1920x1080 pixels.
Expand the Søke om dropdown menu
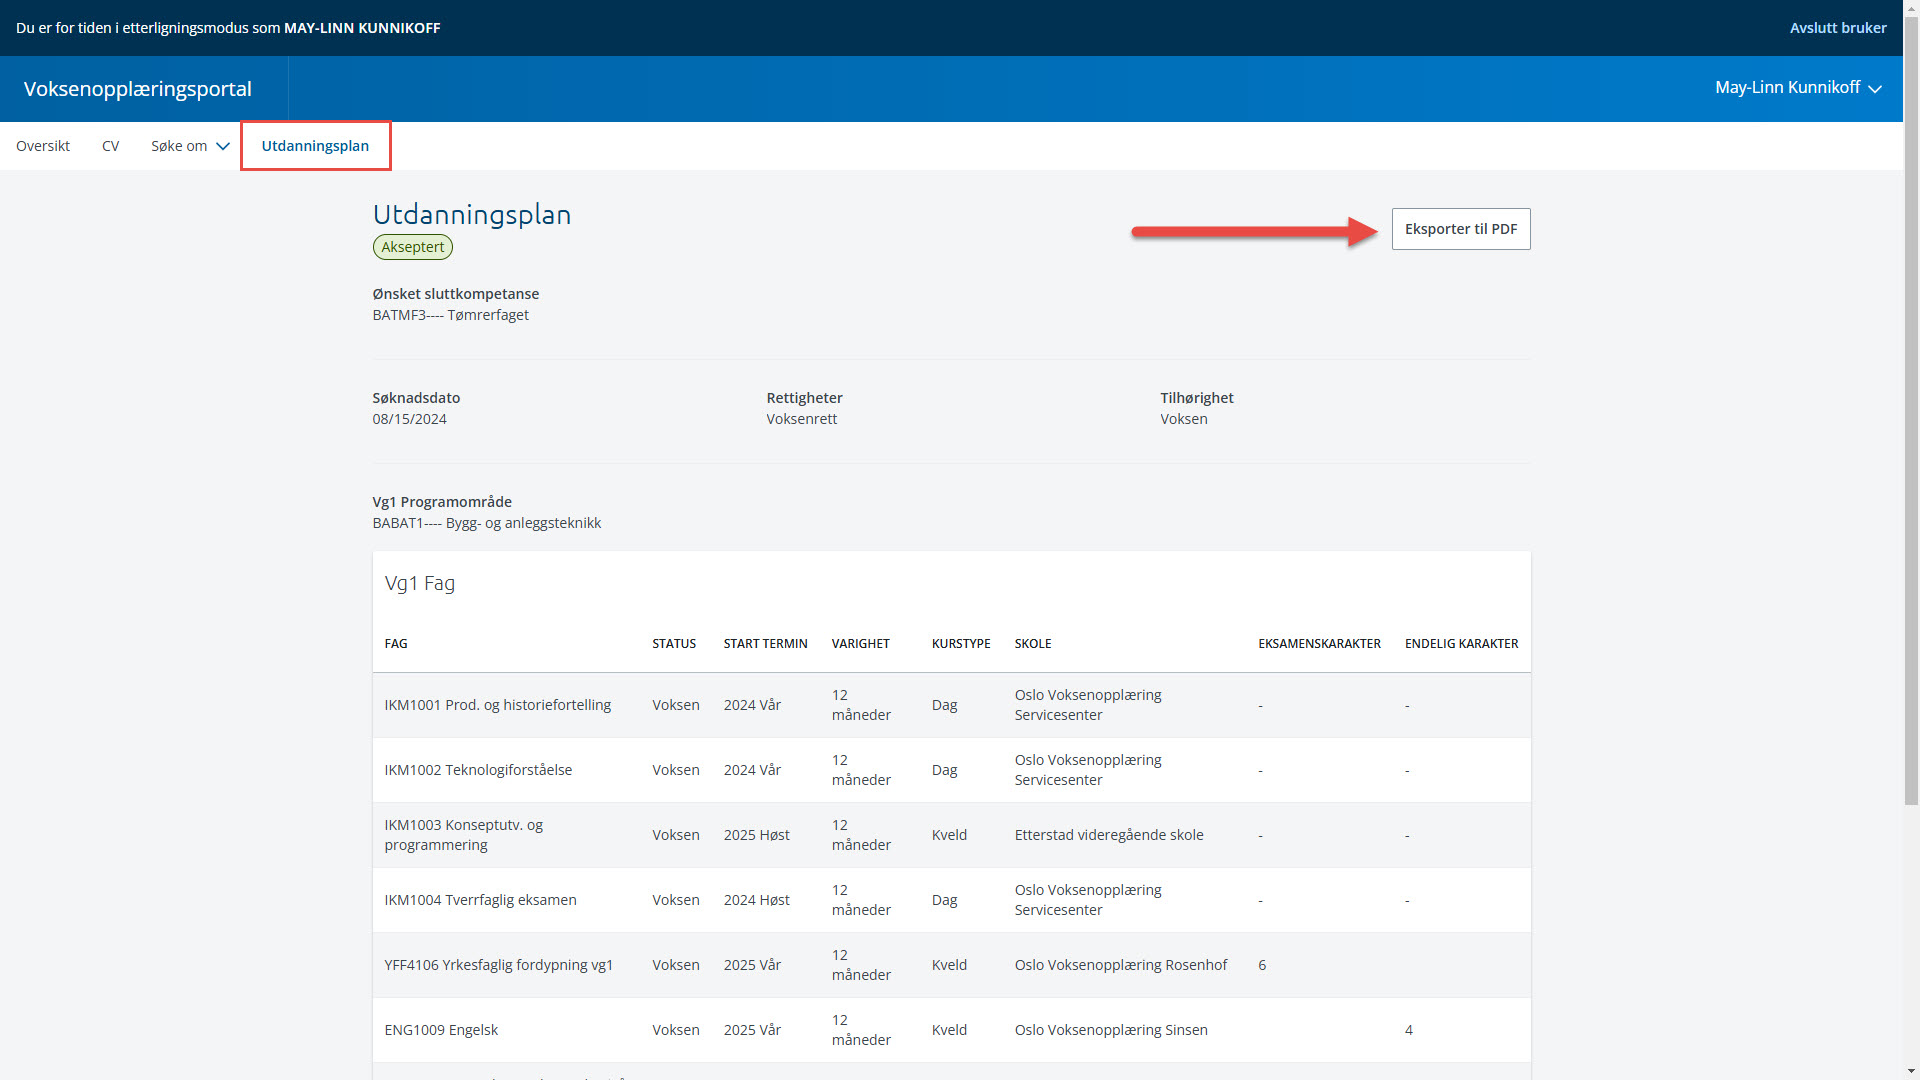click(x=180, y=146)
